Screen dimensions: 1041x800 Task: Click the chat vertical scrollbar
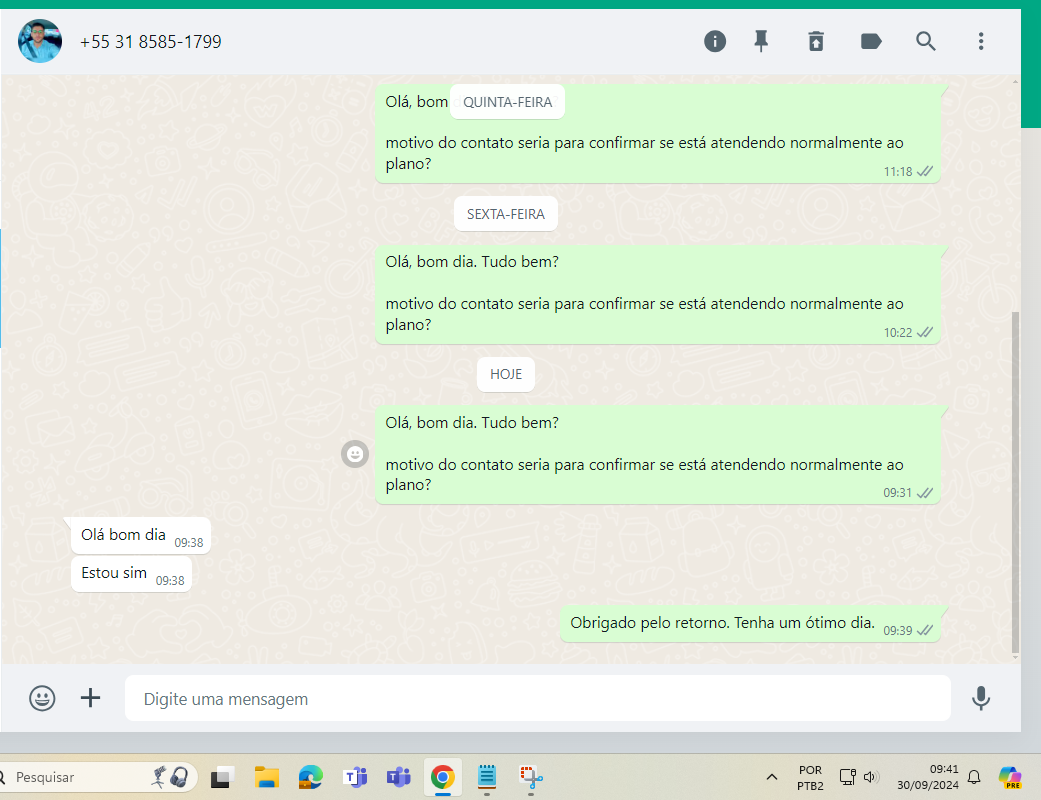click(1016, 480)
